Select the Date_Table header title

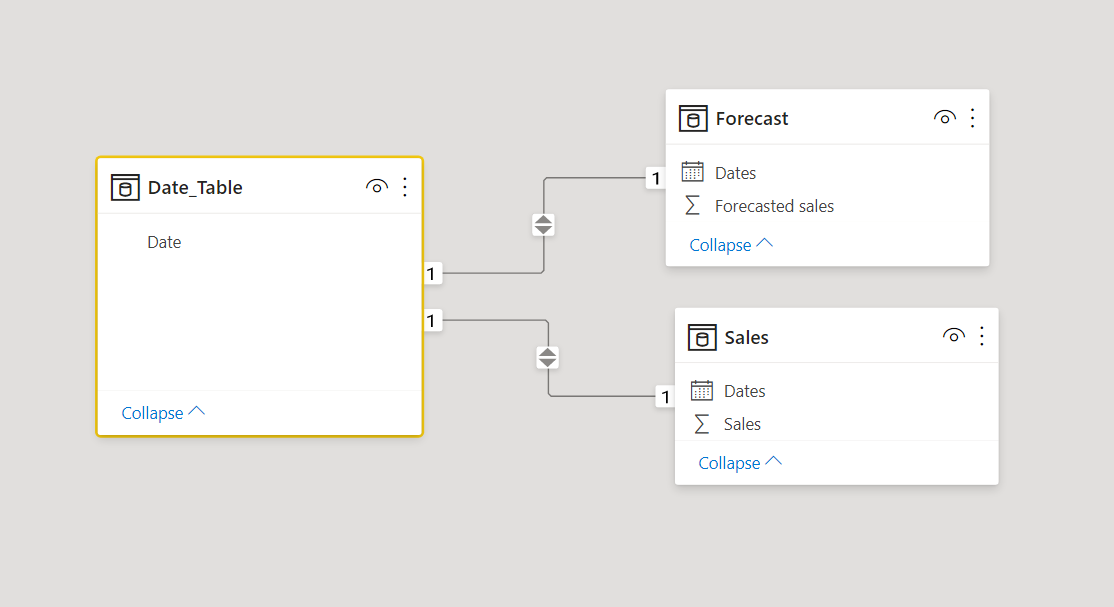pos(195,188)
